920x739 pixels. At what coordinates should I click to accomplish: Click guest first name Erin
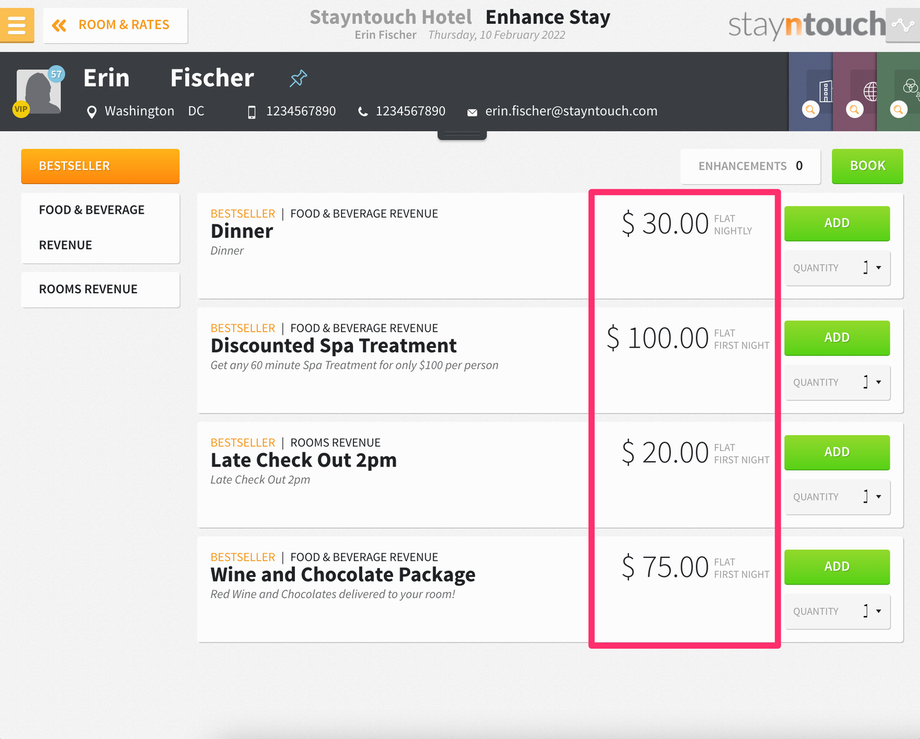coord(106,78)
